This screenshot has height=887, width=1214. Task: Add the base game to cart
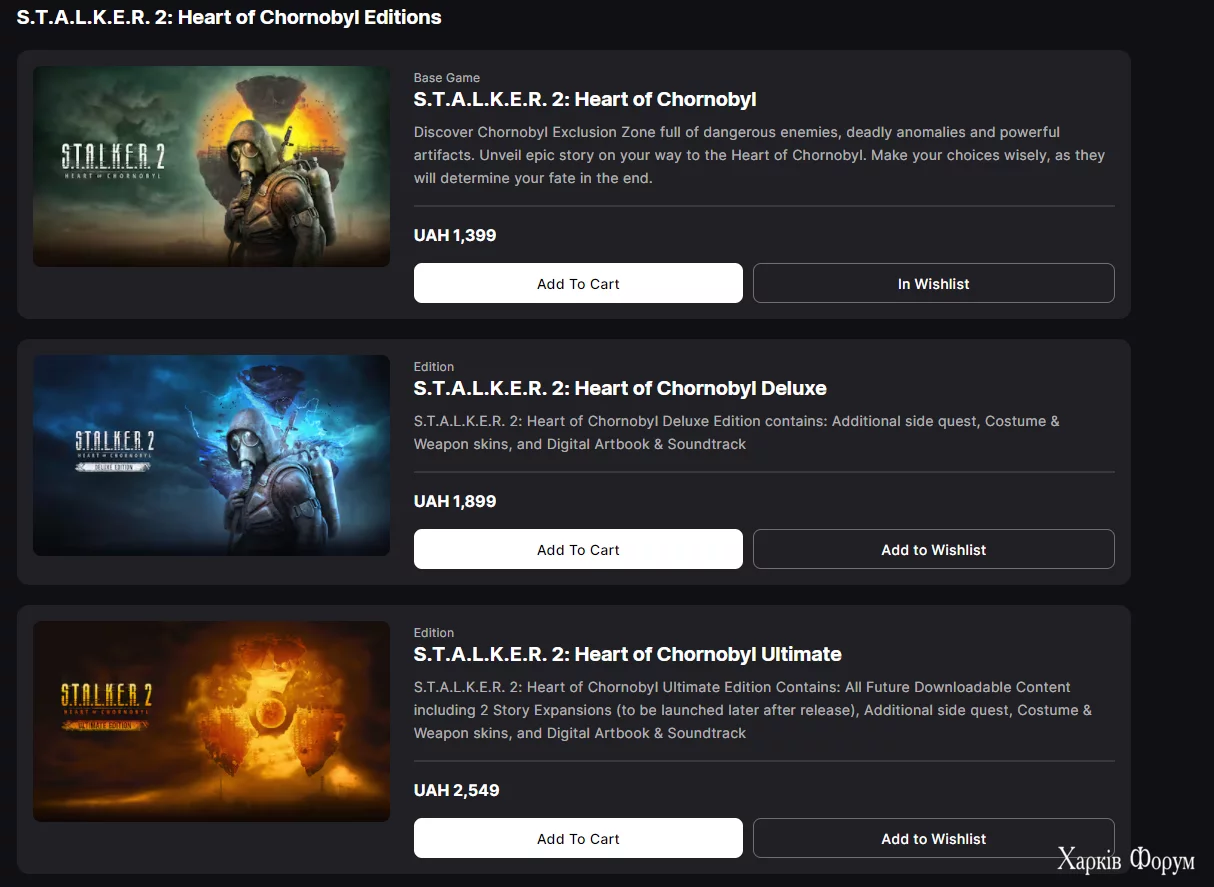point(578,283)
